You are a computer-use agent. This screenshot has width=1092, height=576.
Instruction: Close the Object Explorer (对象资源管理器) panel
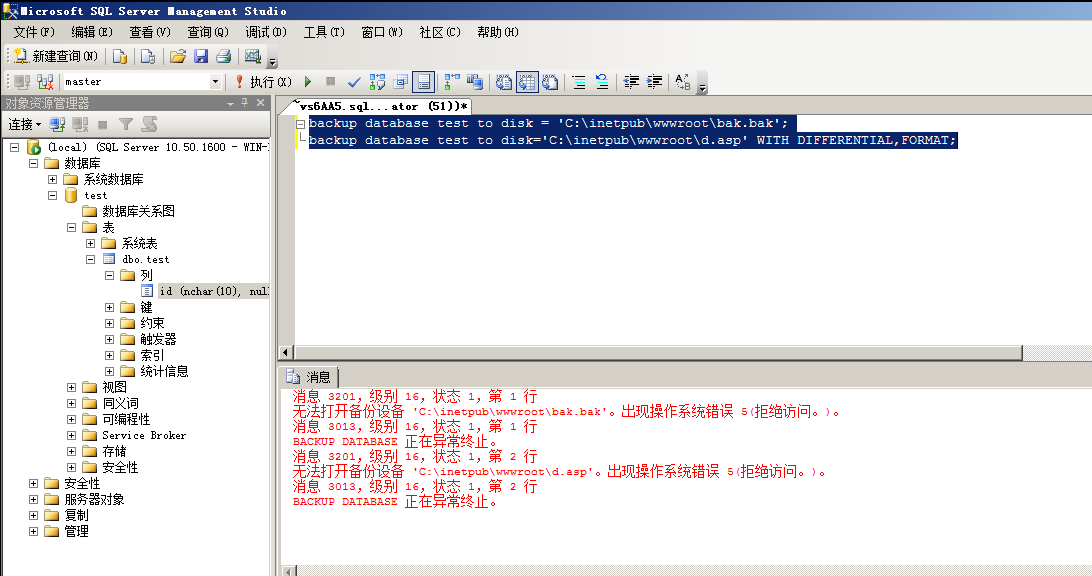260,103
